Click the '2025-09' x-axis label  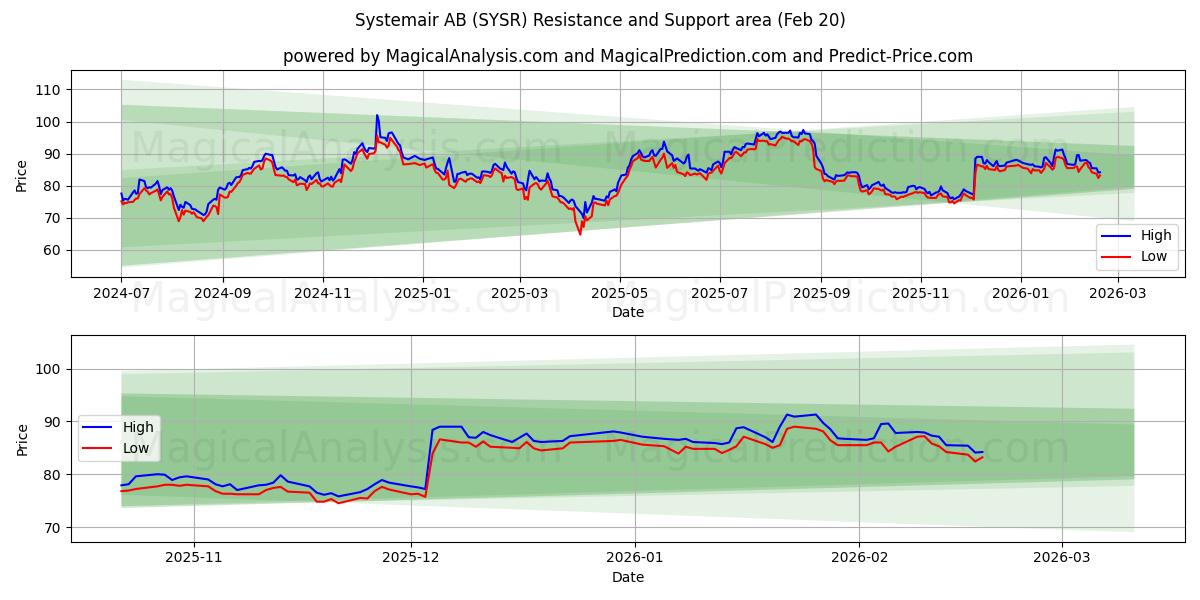pos(821,295)
